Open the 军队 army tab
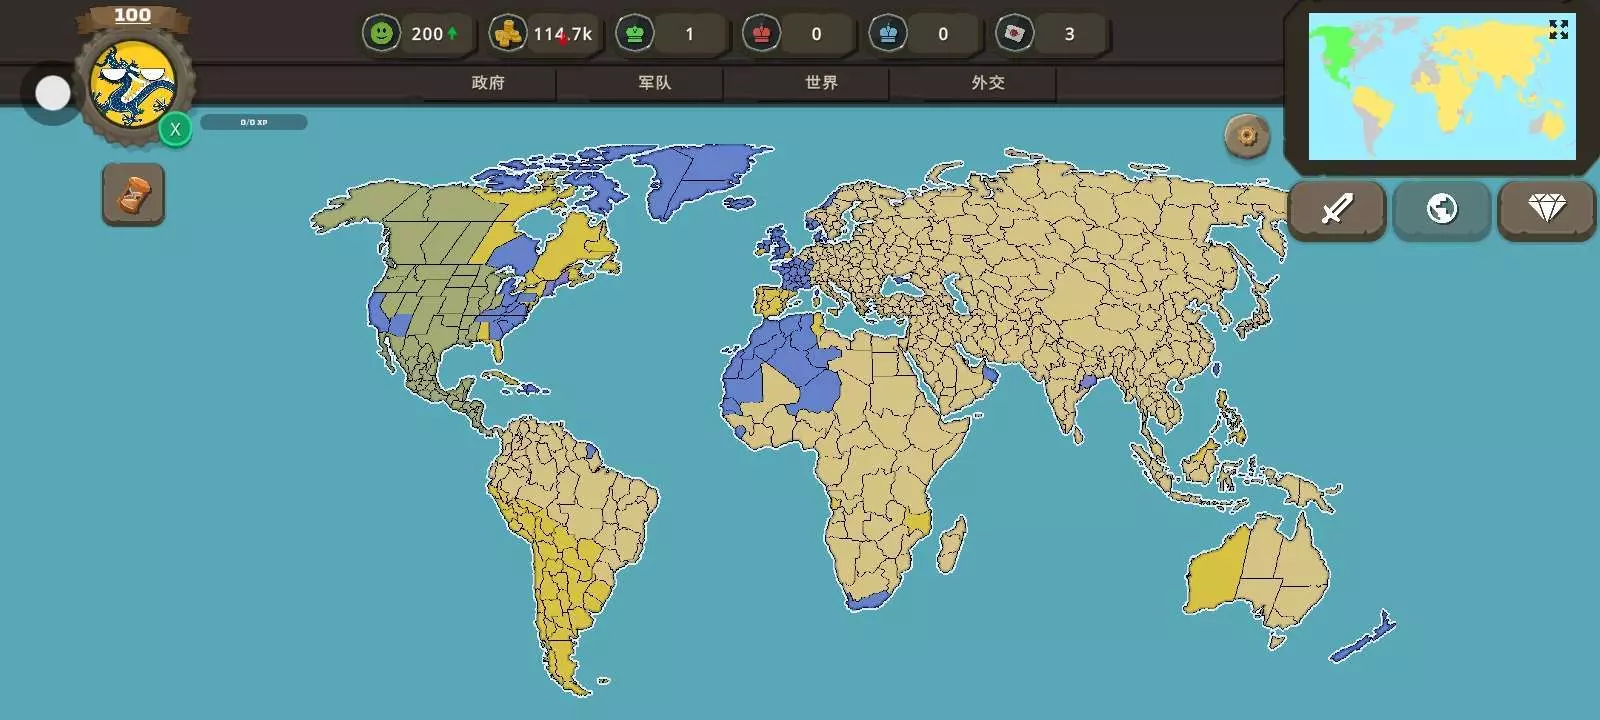The height and width of the screenshot is (720, 1600). (x=655, y=83)
